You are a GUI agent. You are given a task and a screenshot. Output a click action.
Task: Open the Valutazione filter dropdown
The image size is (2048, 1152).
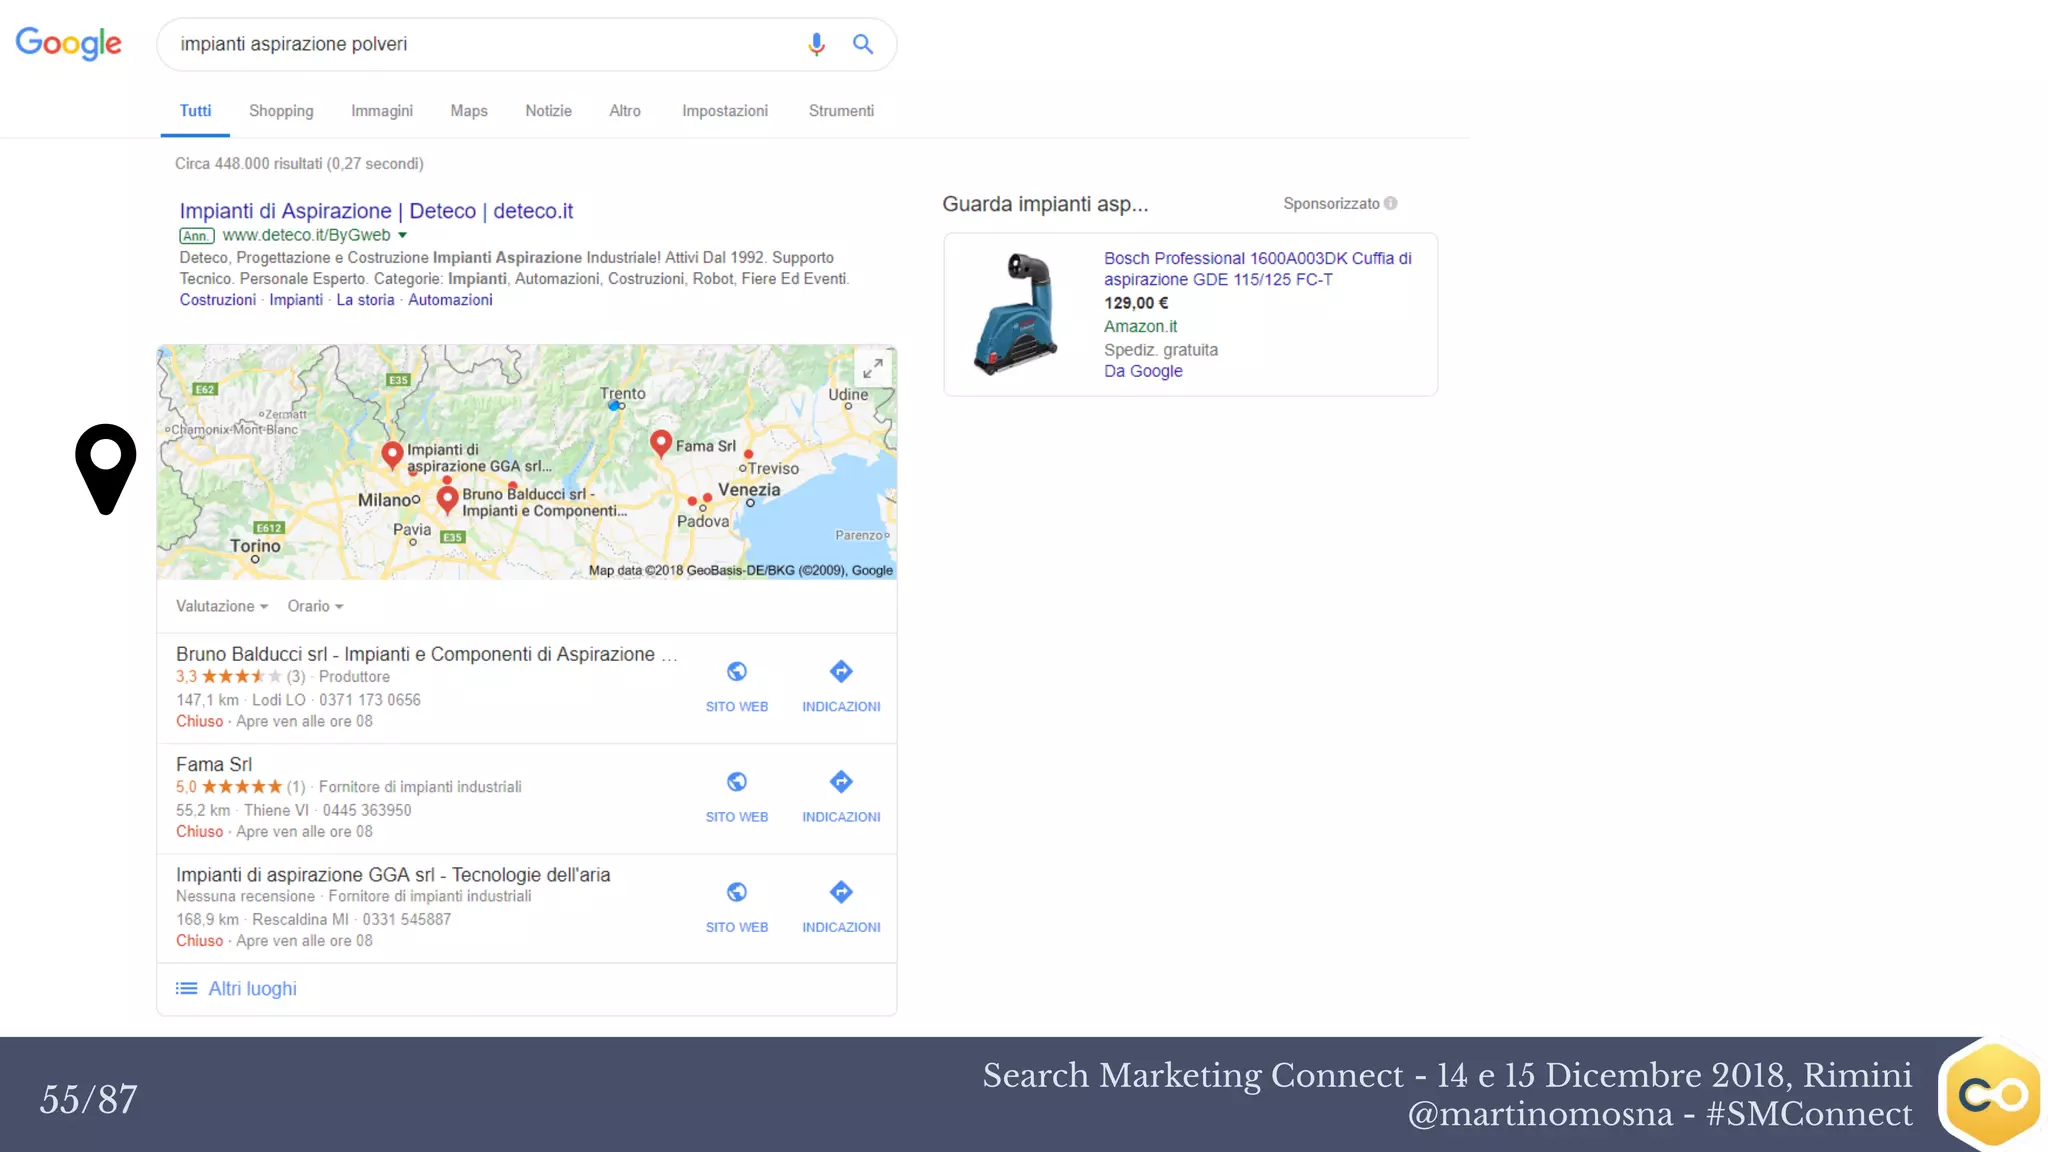(222, 606)
